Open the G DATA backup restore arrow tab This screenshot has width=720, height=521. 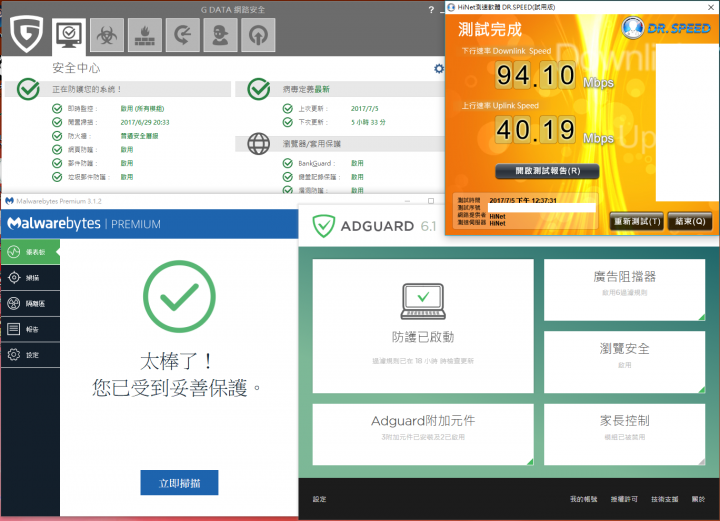[x=183, y=35]
